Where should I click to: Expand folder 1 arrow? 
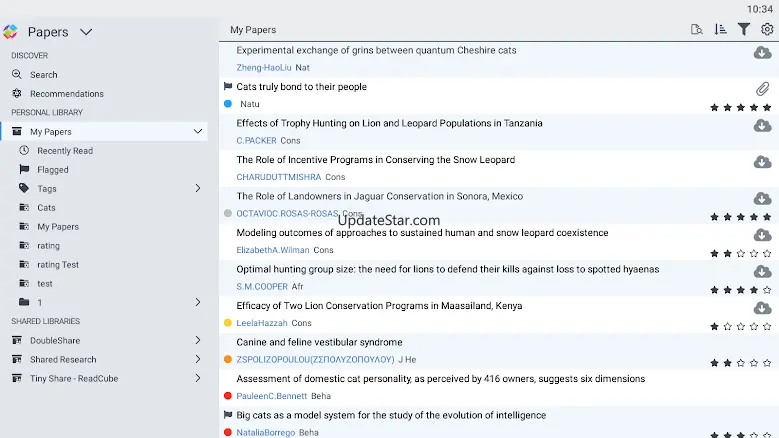(198, 302)
